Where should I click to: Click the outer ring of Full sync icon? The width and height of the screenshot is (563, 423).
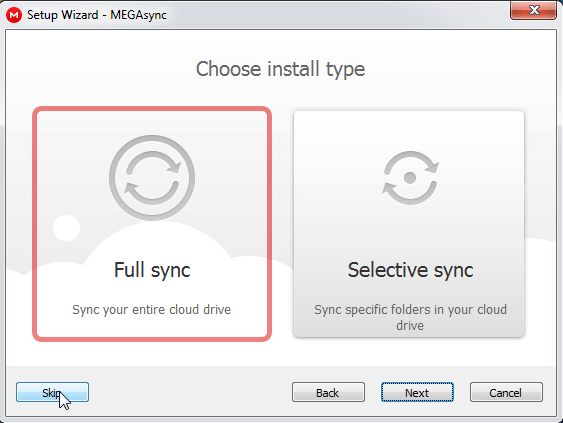coord(152,138)
